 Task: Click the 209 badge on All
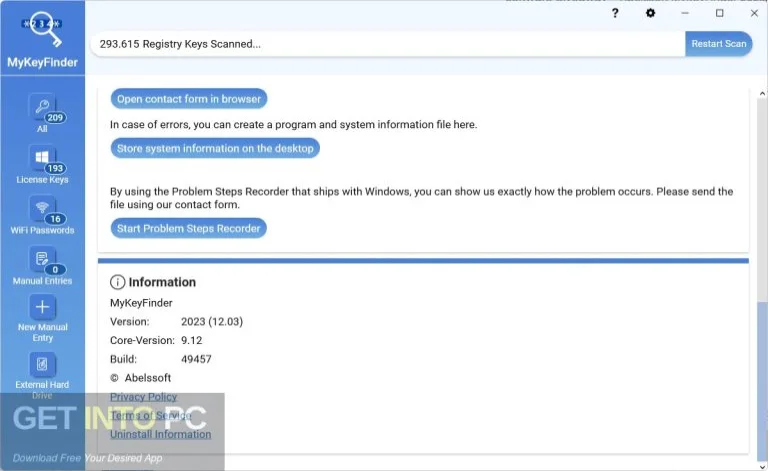tap(55, 118)
